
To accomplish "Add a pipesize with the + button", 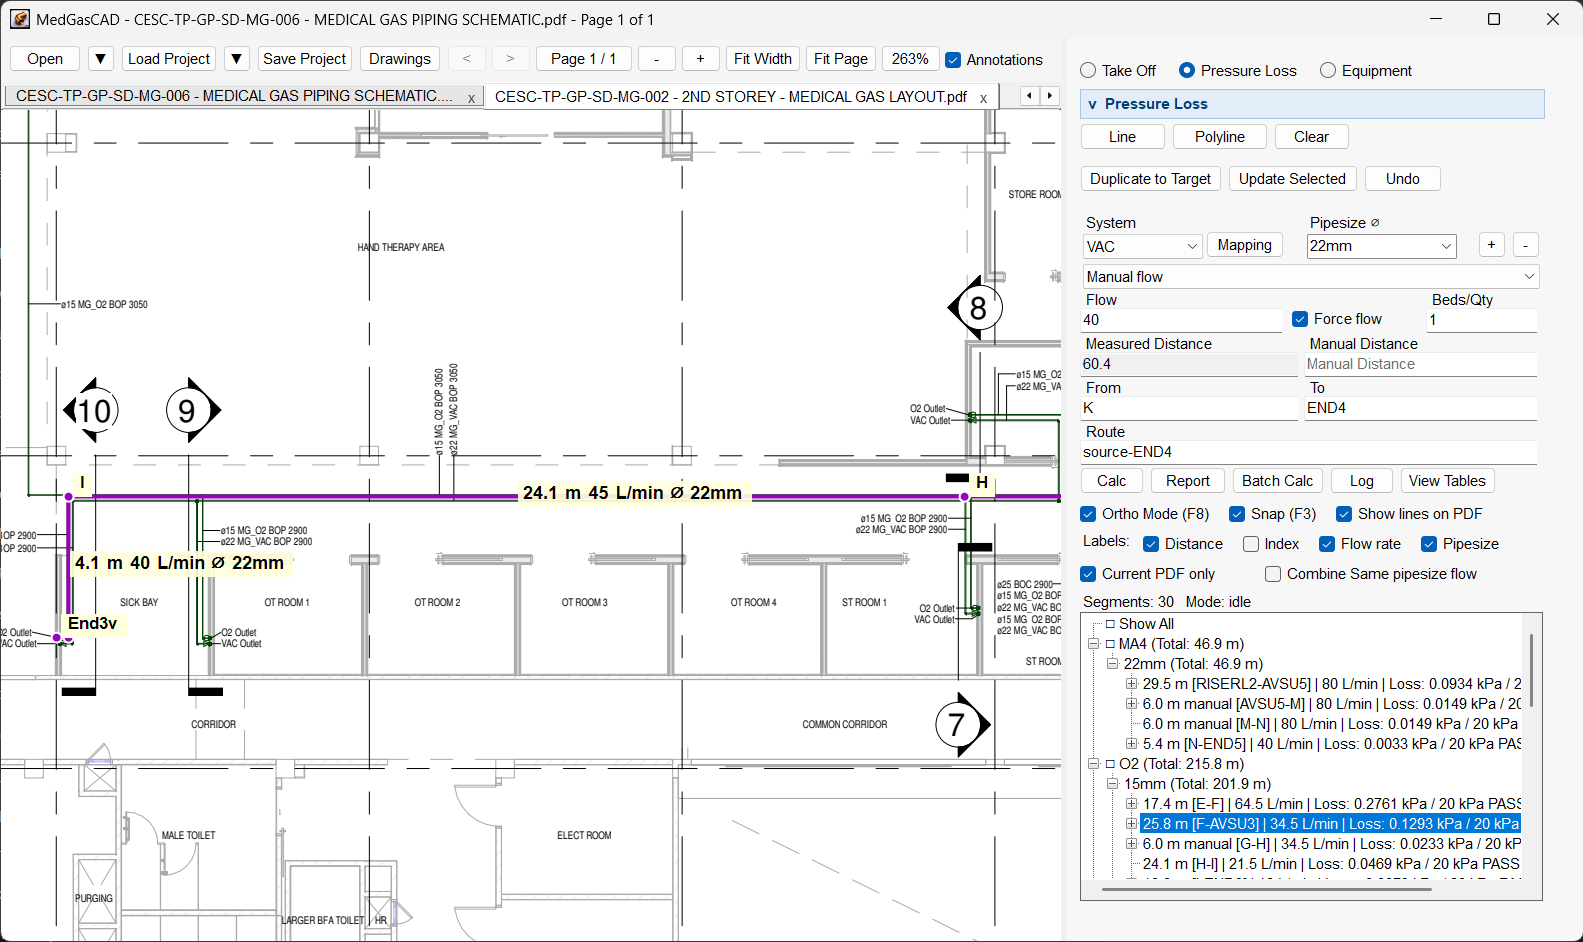I will (1491, 245).
